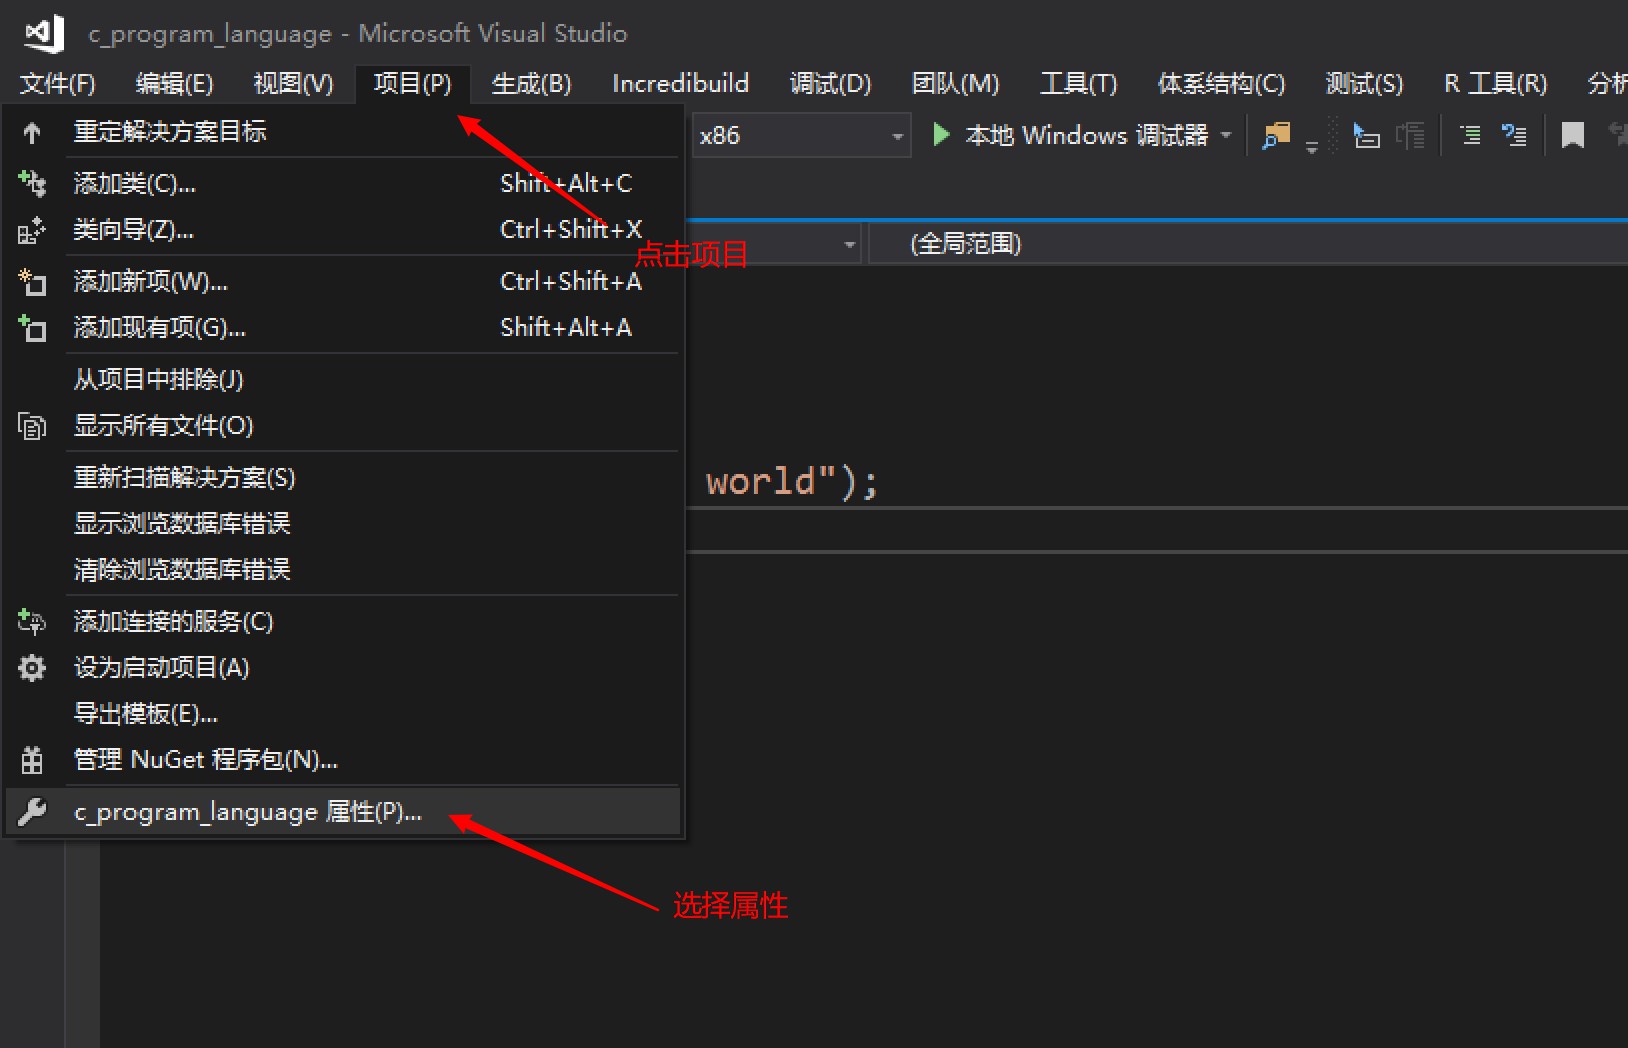Click the Visual Studio logo icon

tap(45, 34)
